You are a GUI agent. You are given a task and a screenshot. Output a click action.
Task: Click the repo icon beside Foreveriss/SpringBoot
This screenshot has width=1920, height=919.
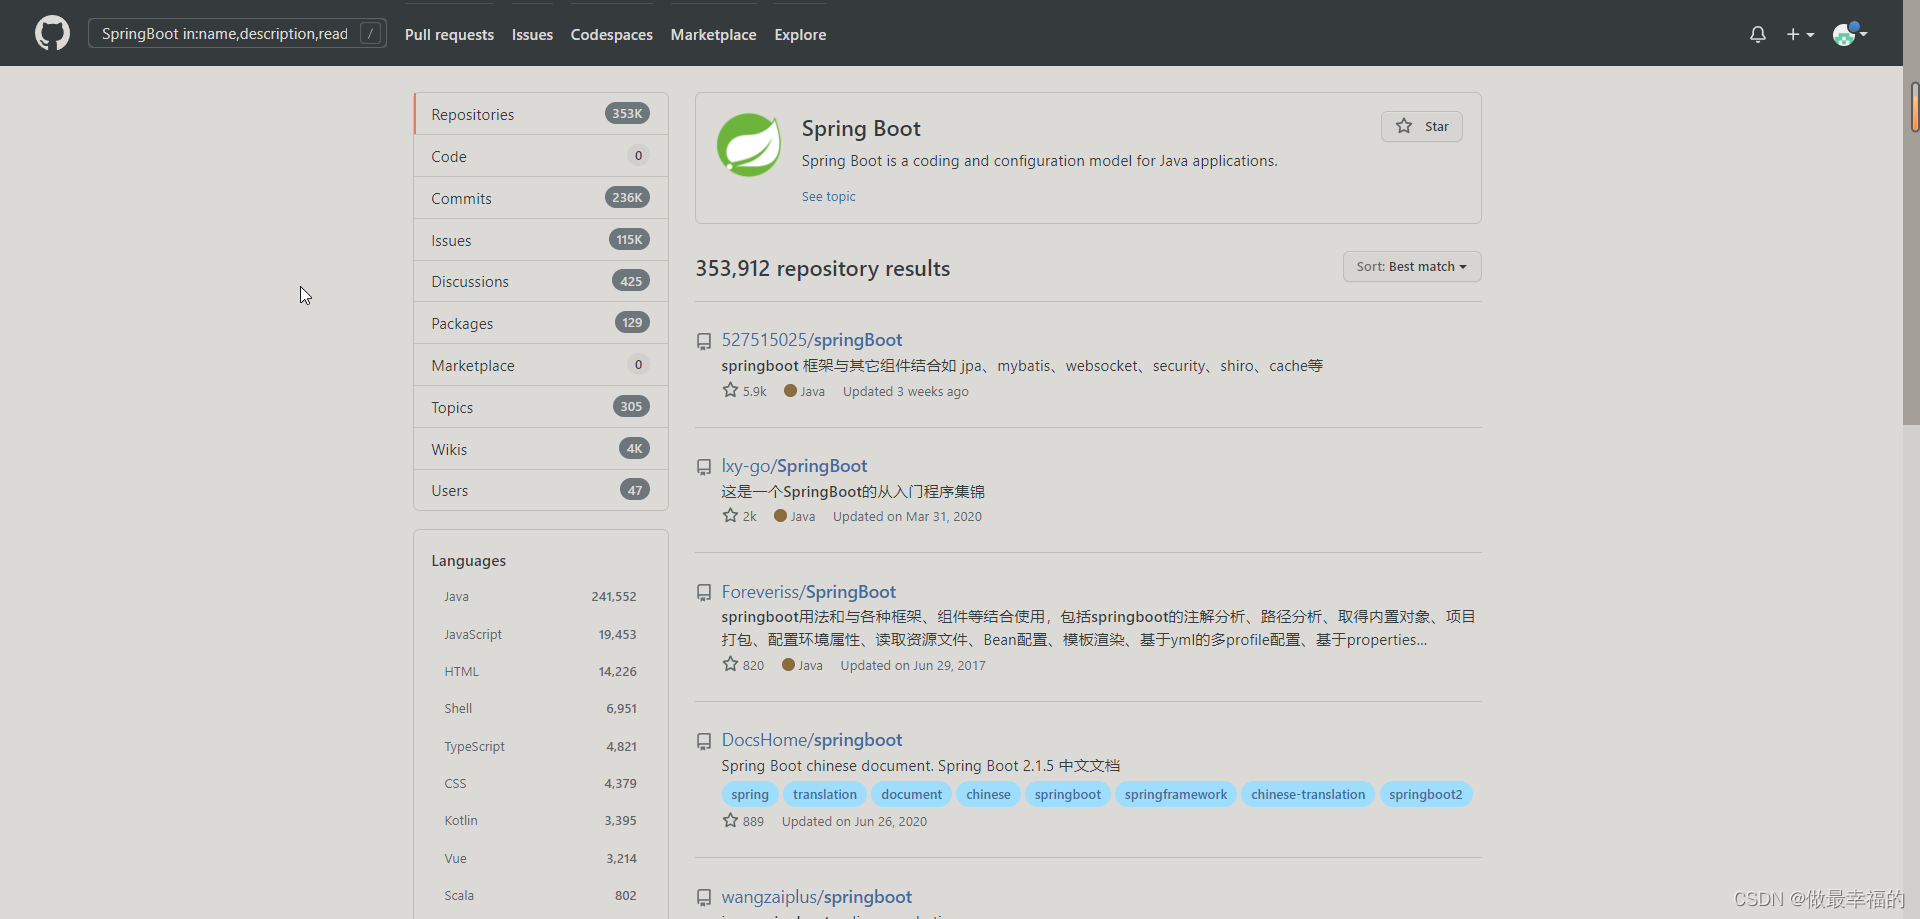click(704, 593)
